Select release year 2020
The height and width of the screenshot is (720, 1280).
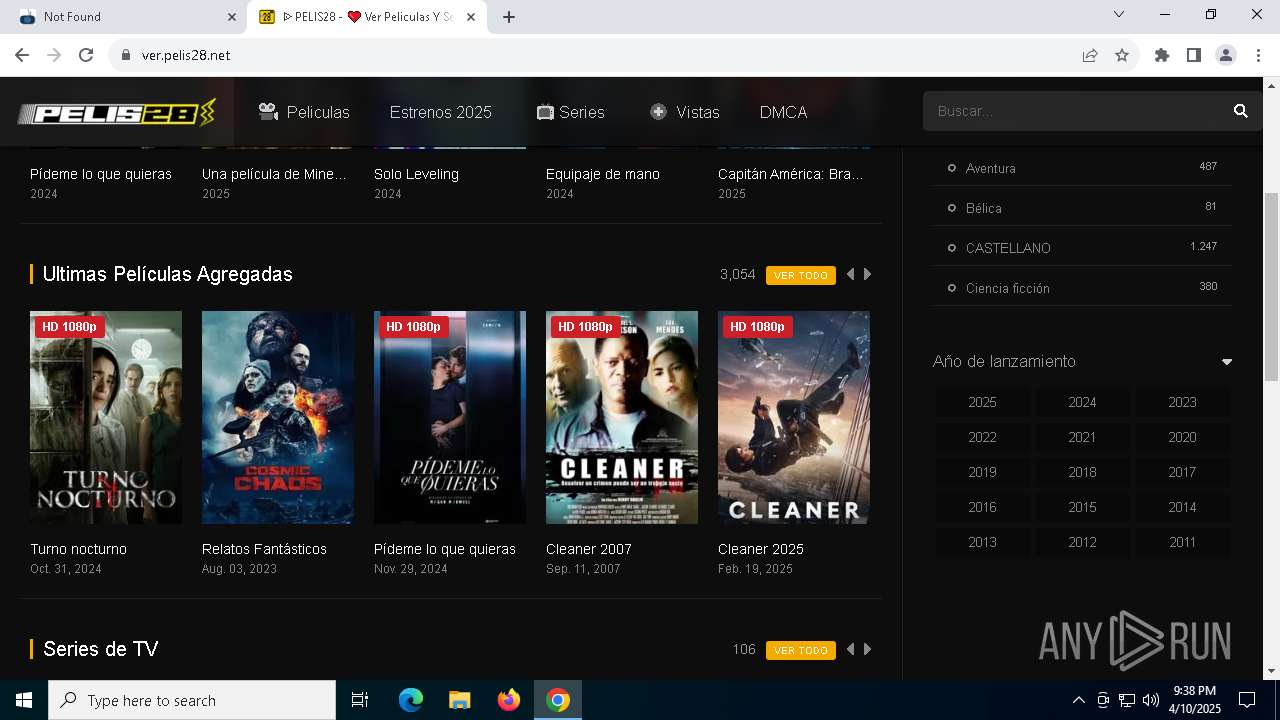[x=1182, y=437]
